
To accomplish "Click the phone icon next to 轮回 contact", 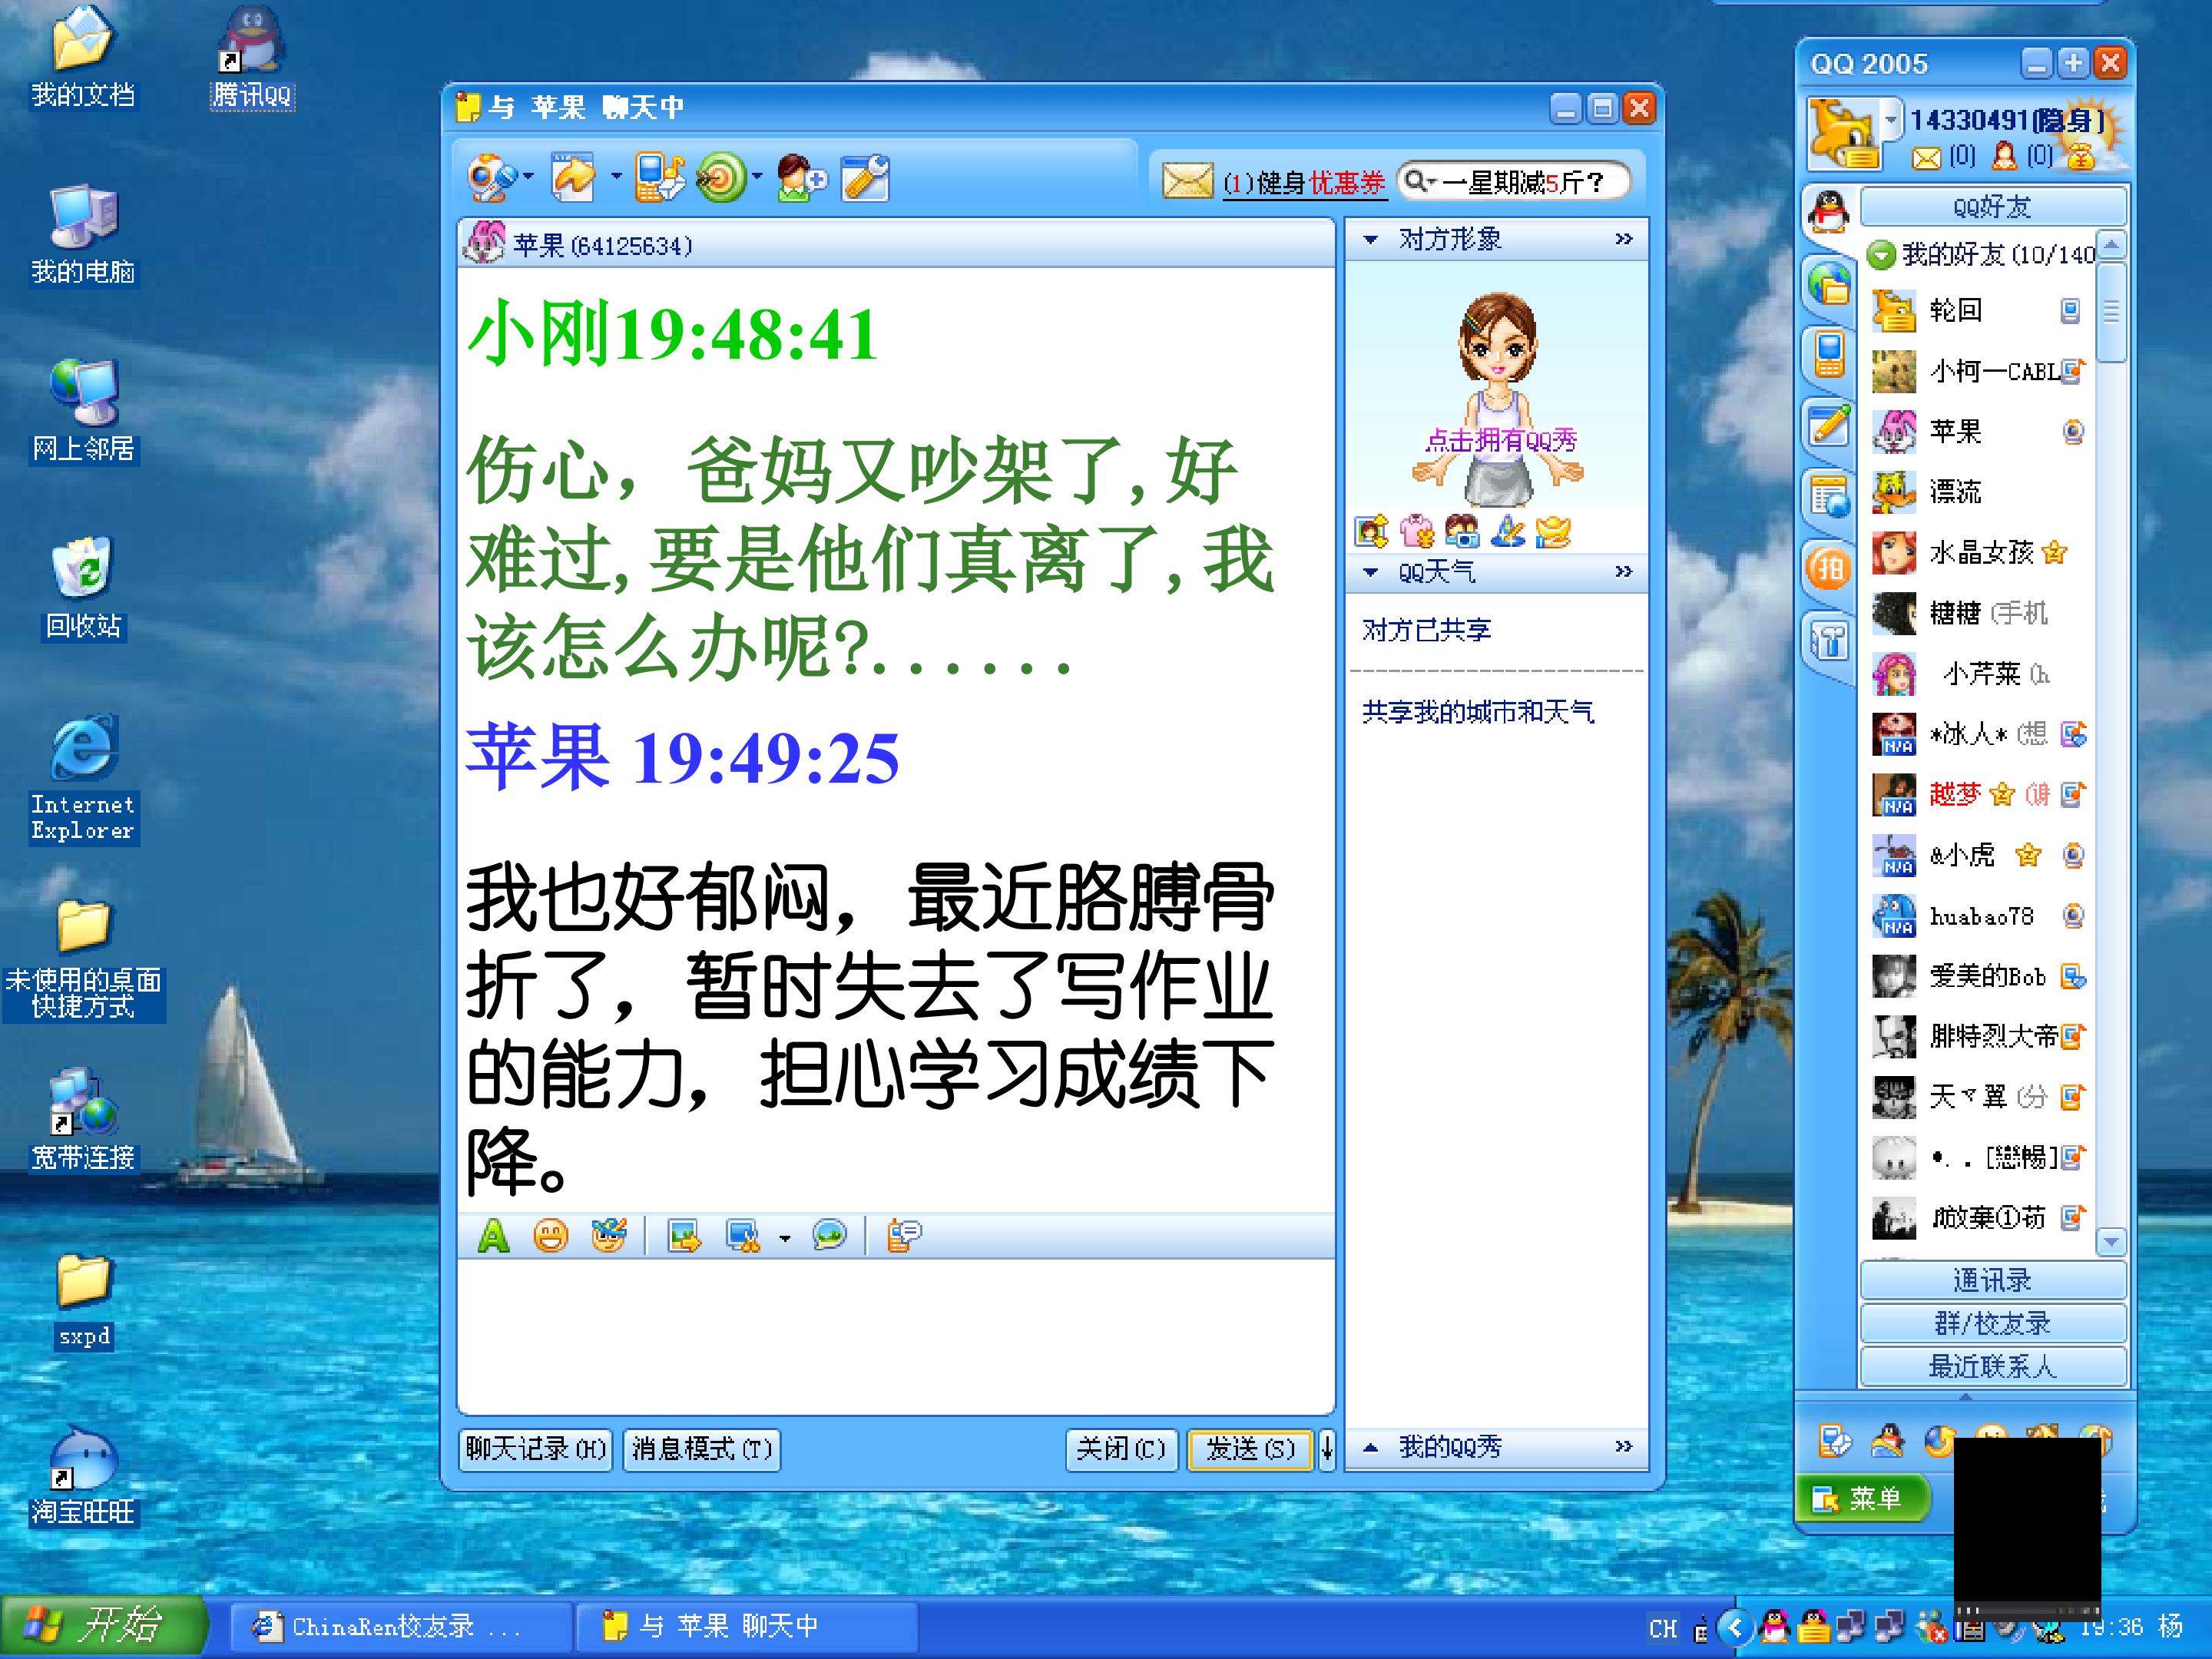I will [2070, 311].
